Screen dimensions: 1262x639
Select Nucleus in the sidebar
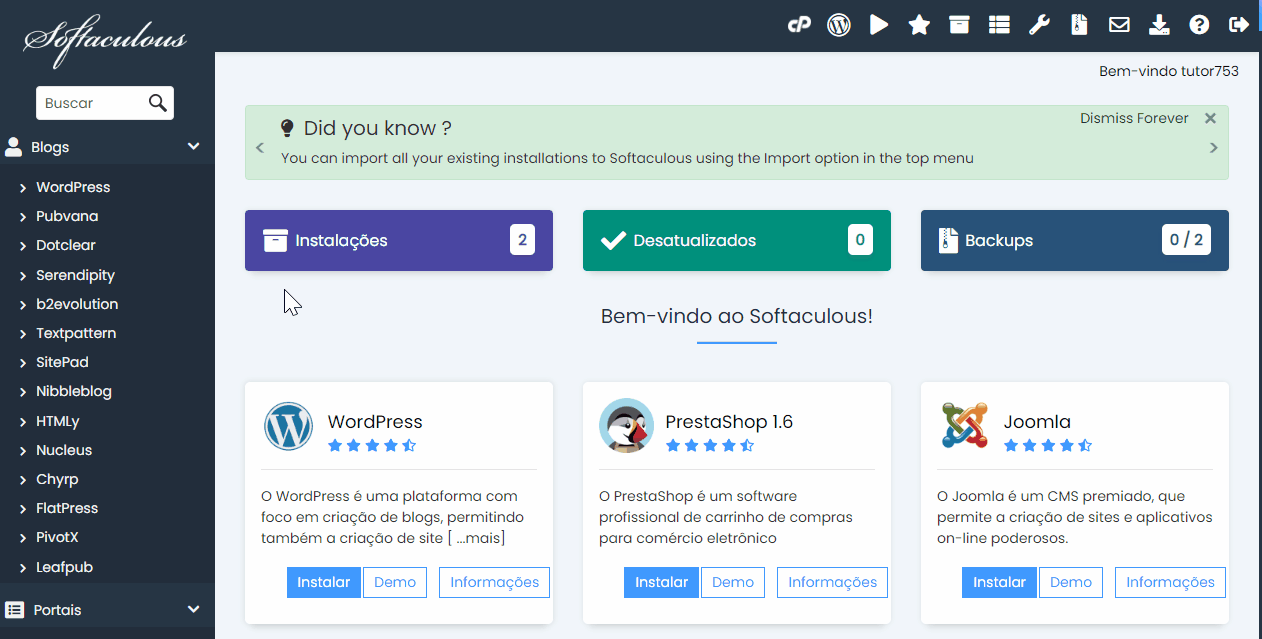[x=64, y=450]
